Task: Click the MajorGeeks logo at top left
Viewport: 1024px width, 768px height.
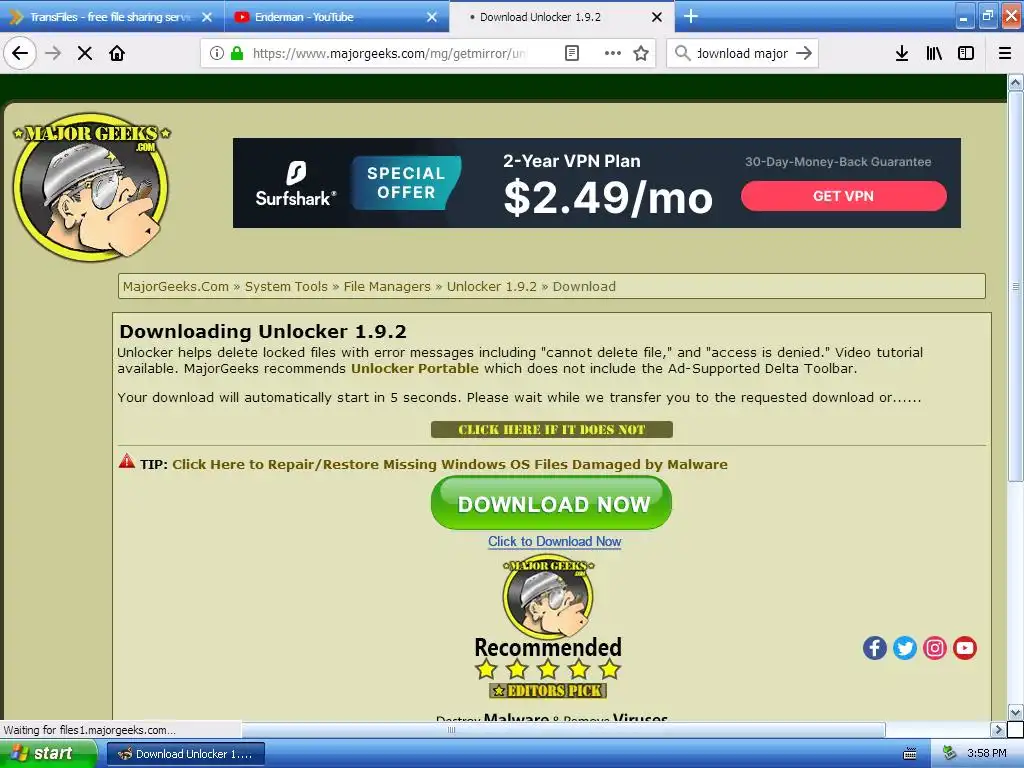Action: coord(91,187)
